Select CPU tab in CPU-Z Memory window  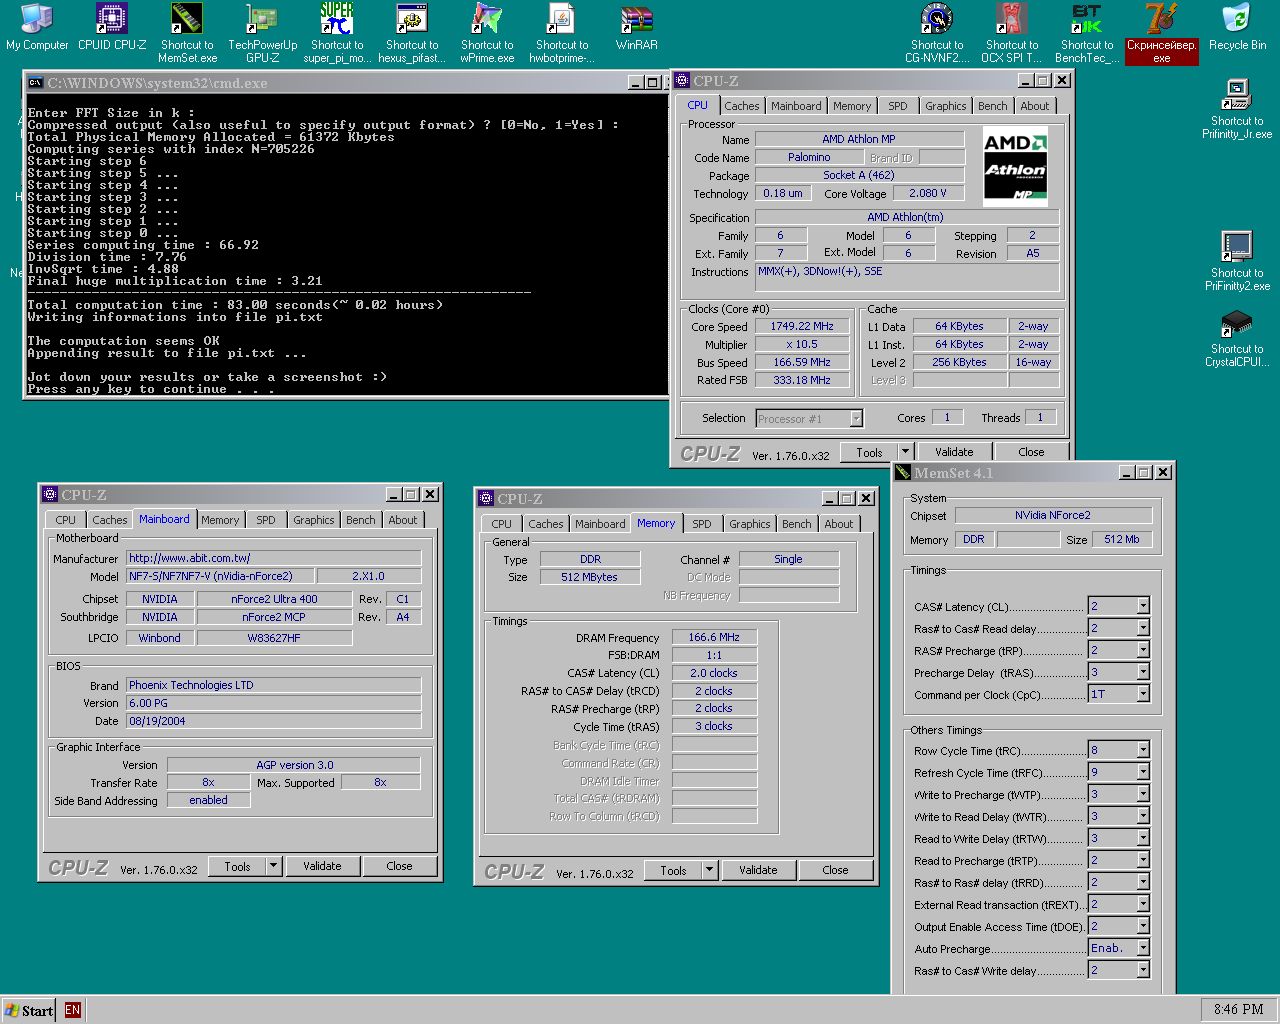point(501,524)
